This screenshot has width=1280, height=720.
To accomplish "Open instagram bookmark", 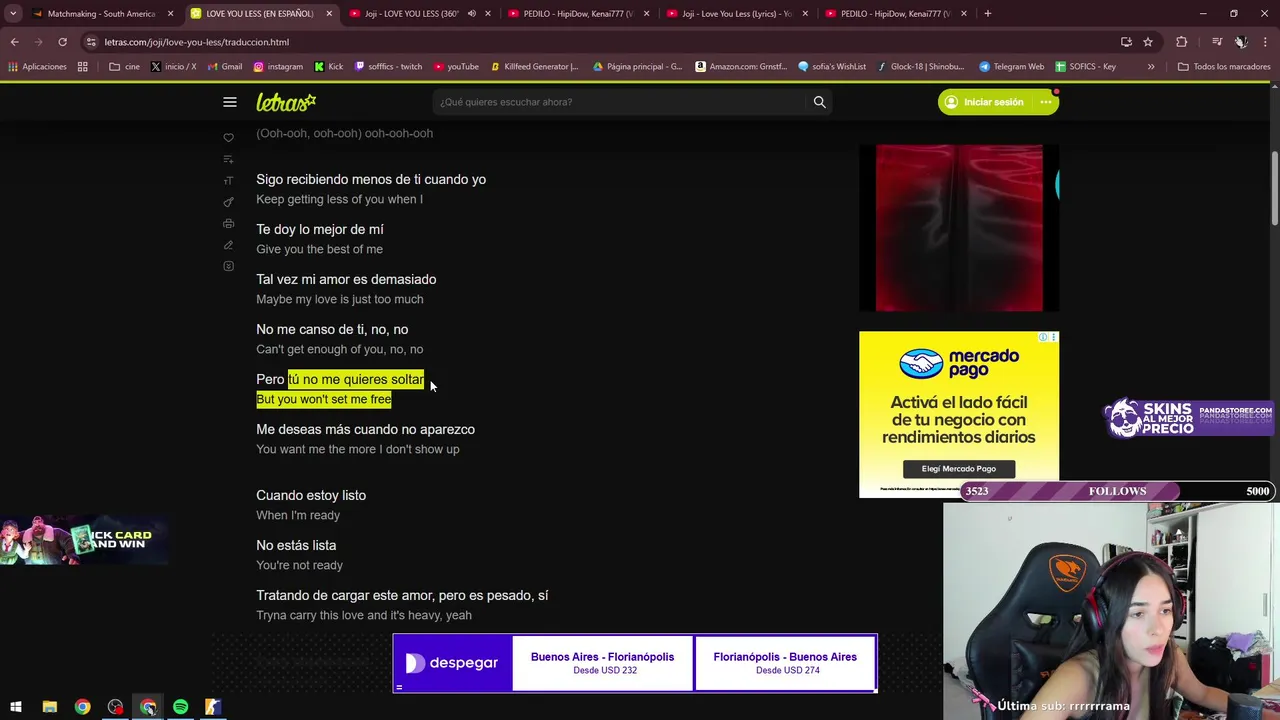I will coord(277,67).
